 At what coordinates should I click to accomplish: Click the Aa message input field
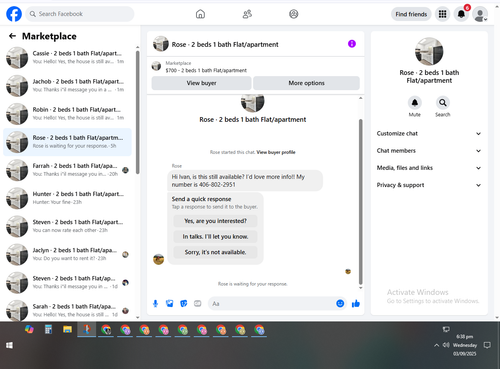[272, 304]
